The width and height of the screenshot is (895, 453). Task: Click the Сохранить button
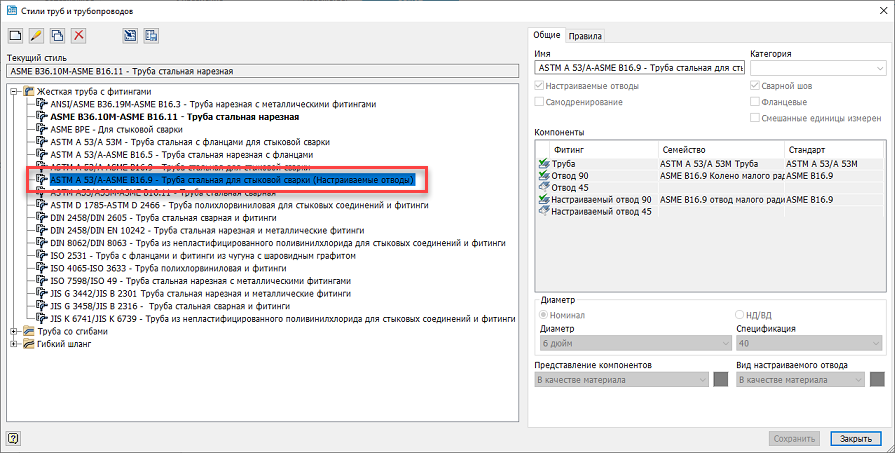[x=794, y=439]
